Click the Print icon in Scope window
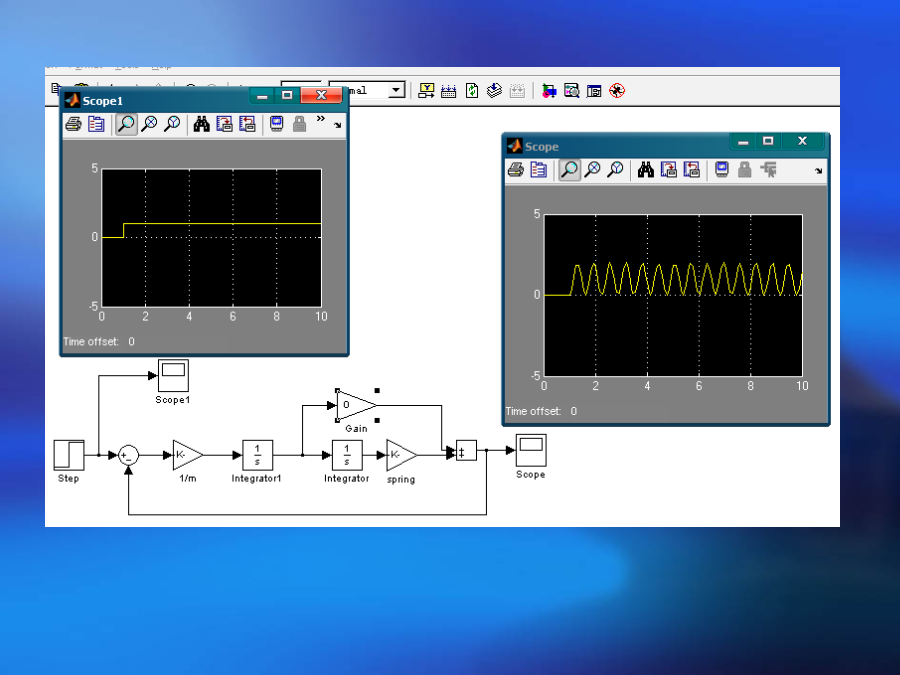Viewport: 900px width, 675px height. pyautogui.click(x=516, y=170)
